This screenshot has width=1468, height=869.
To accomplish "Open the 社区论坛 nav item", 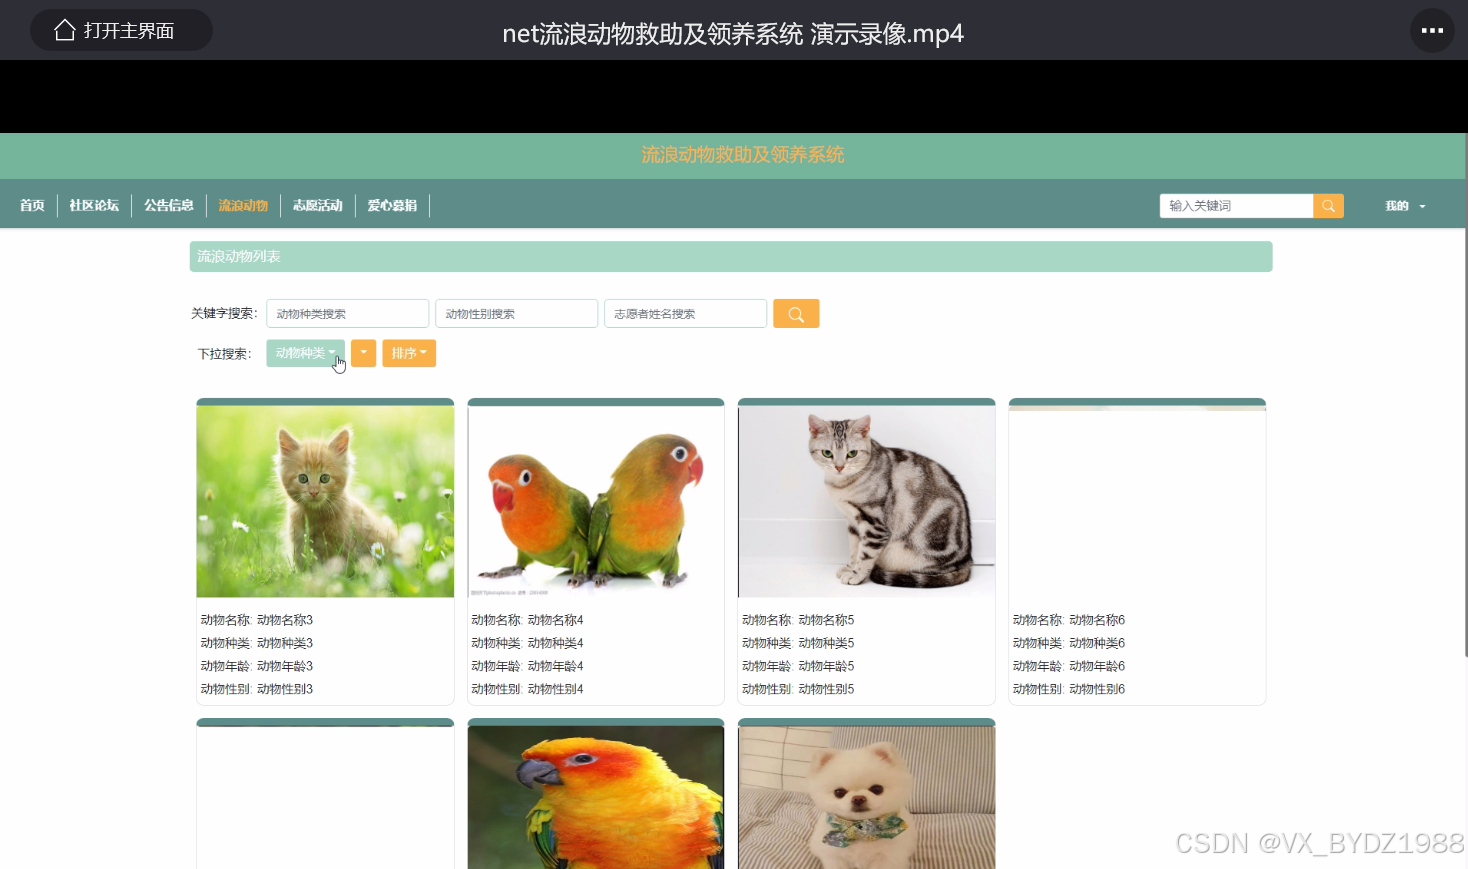I will [94, 205].
